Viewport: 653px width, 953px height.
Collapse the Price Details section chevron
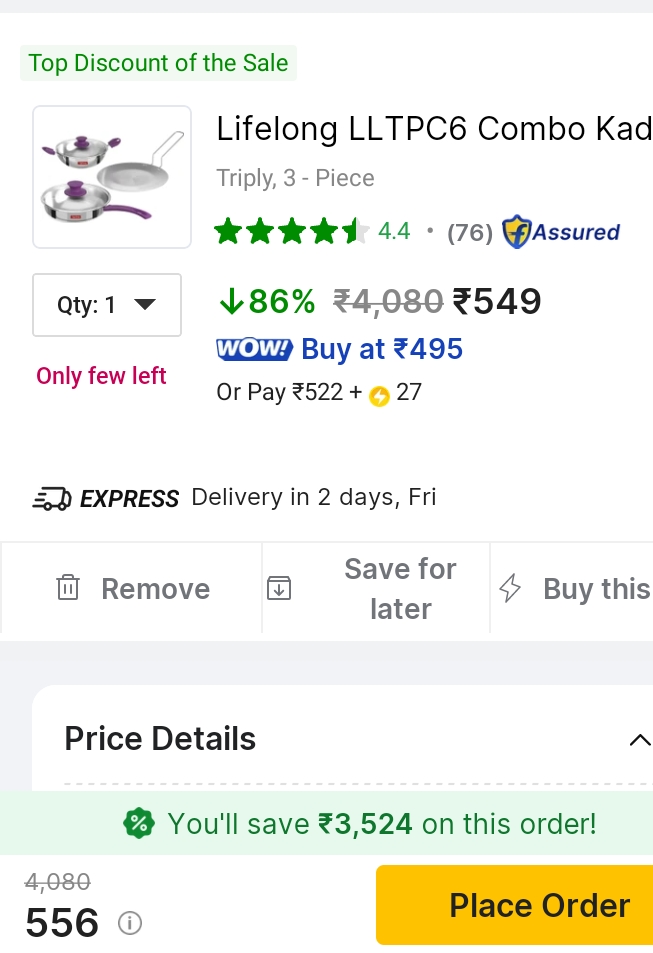(639, 740)
